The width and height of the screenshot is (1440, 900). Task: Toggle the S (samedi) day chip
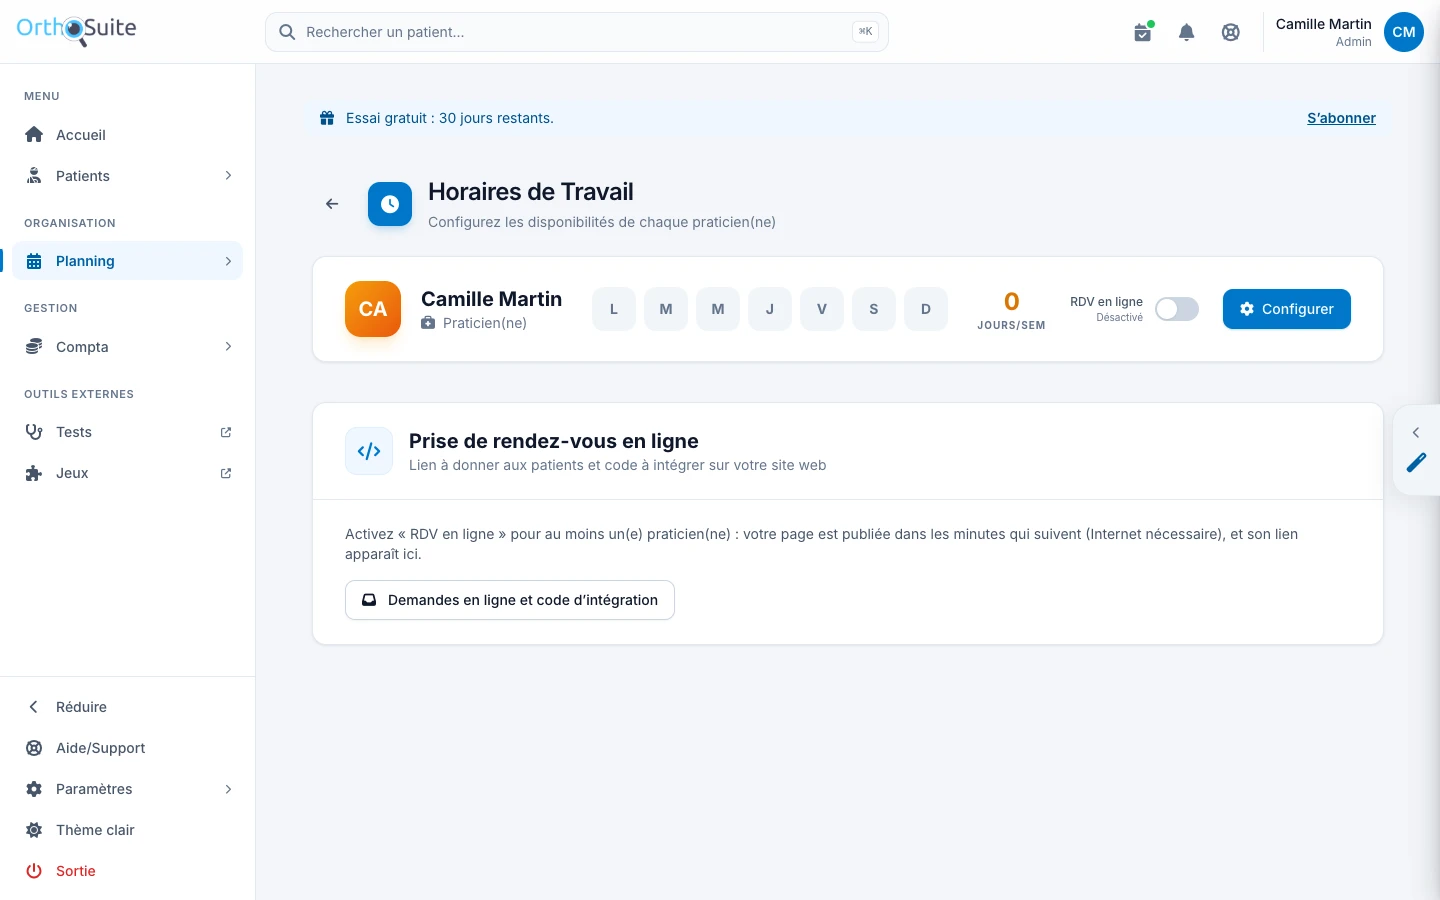point(874,309)
